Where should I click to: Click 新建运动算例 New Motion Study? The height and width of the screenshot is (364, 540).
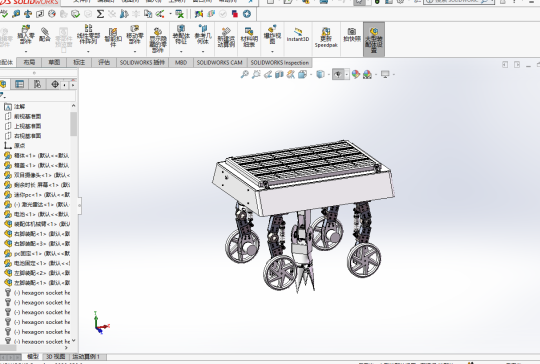tap(226, 38)
